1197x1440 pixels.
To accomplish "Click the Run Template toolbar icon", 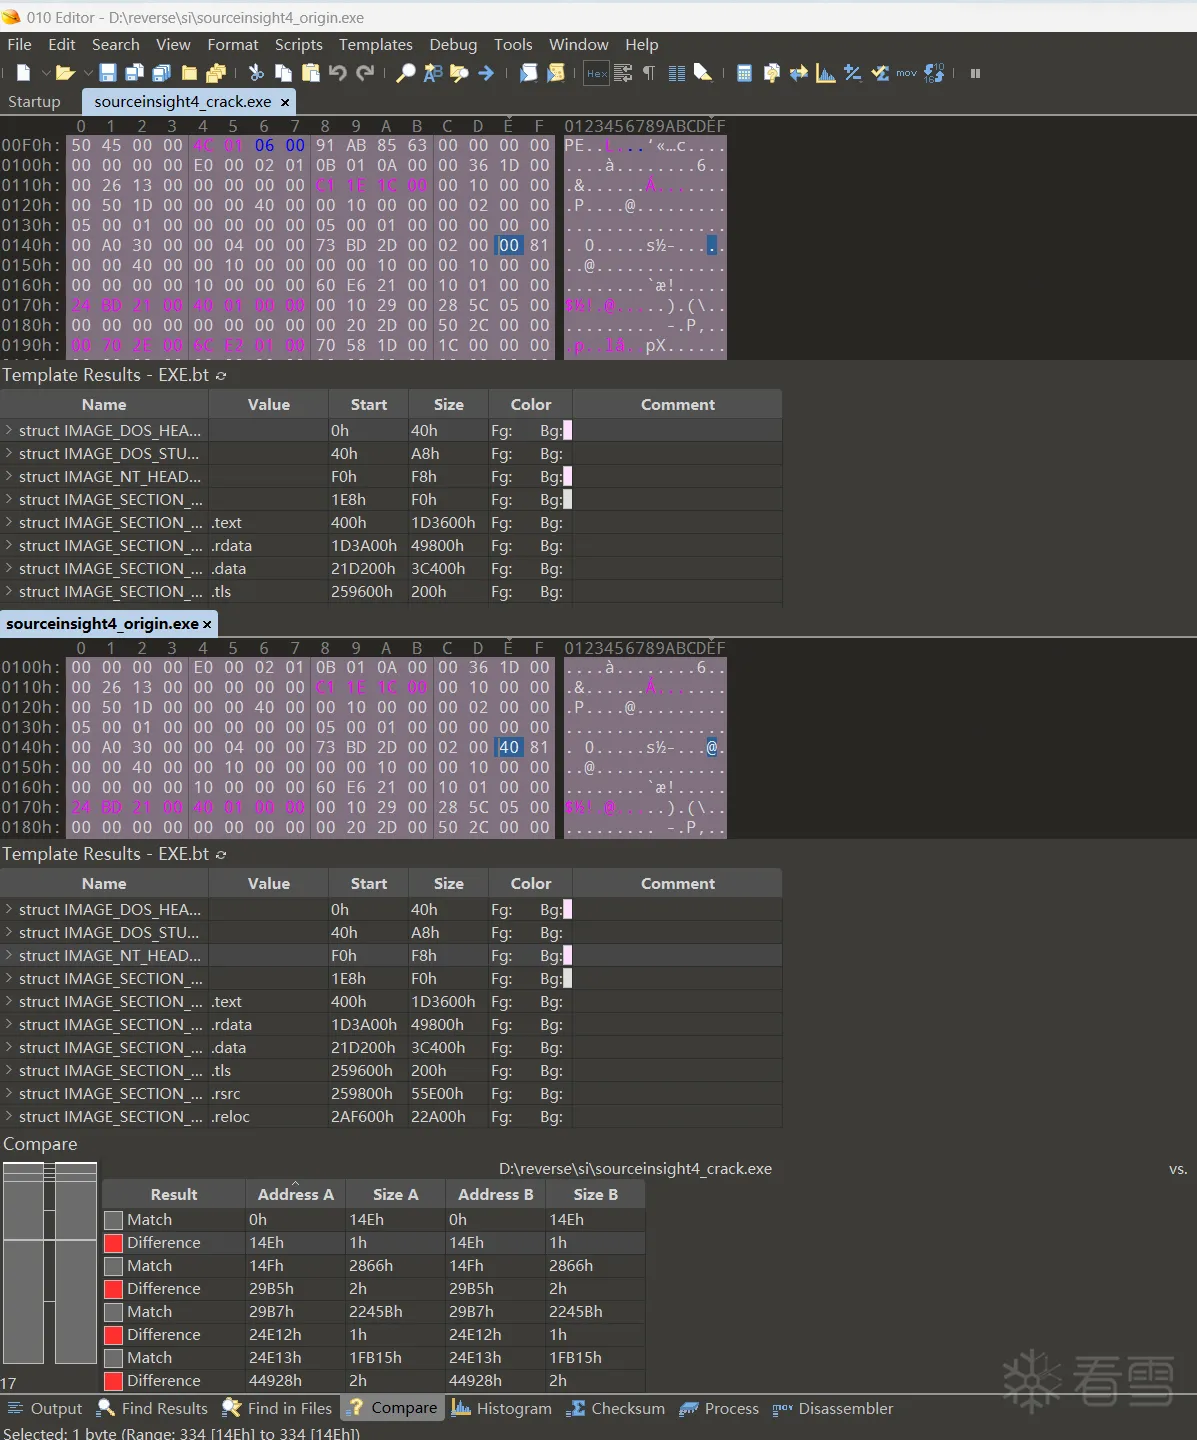I will coord(556,73).
